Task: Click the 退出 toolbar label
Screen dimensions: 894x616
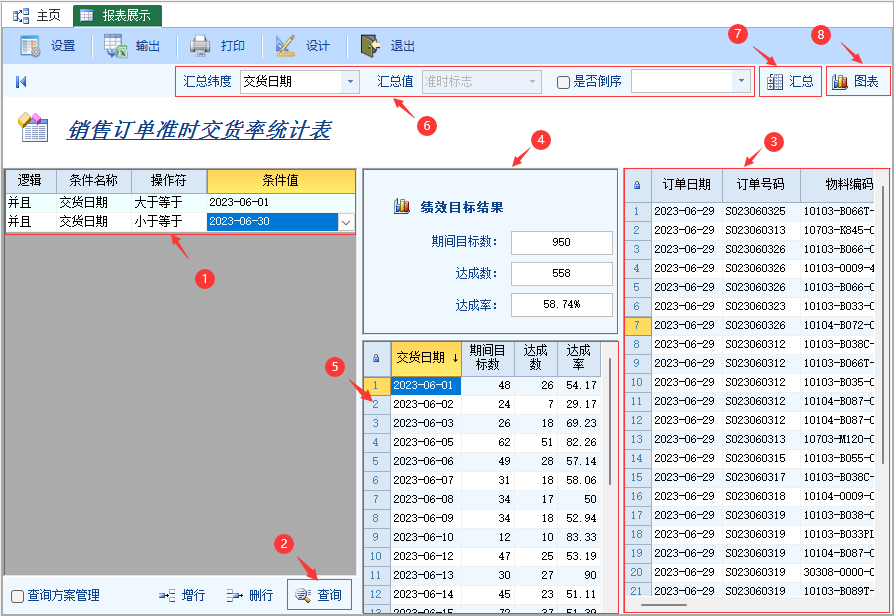Action: point(403,46)
